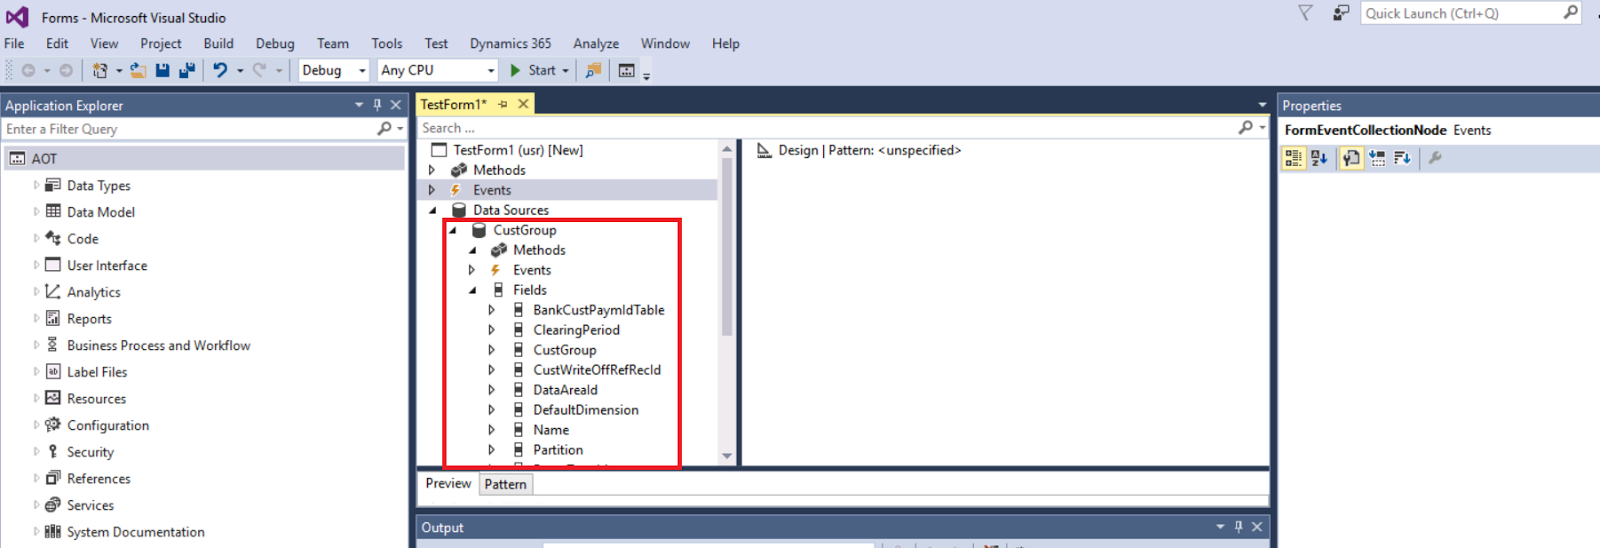This screenshot has height=548, width=1600.
Task: Toggle pin on the TestForm1 tab
Action: [503, 104]
